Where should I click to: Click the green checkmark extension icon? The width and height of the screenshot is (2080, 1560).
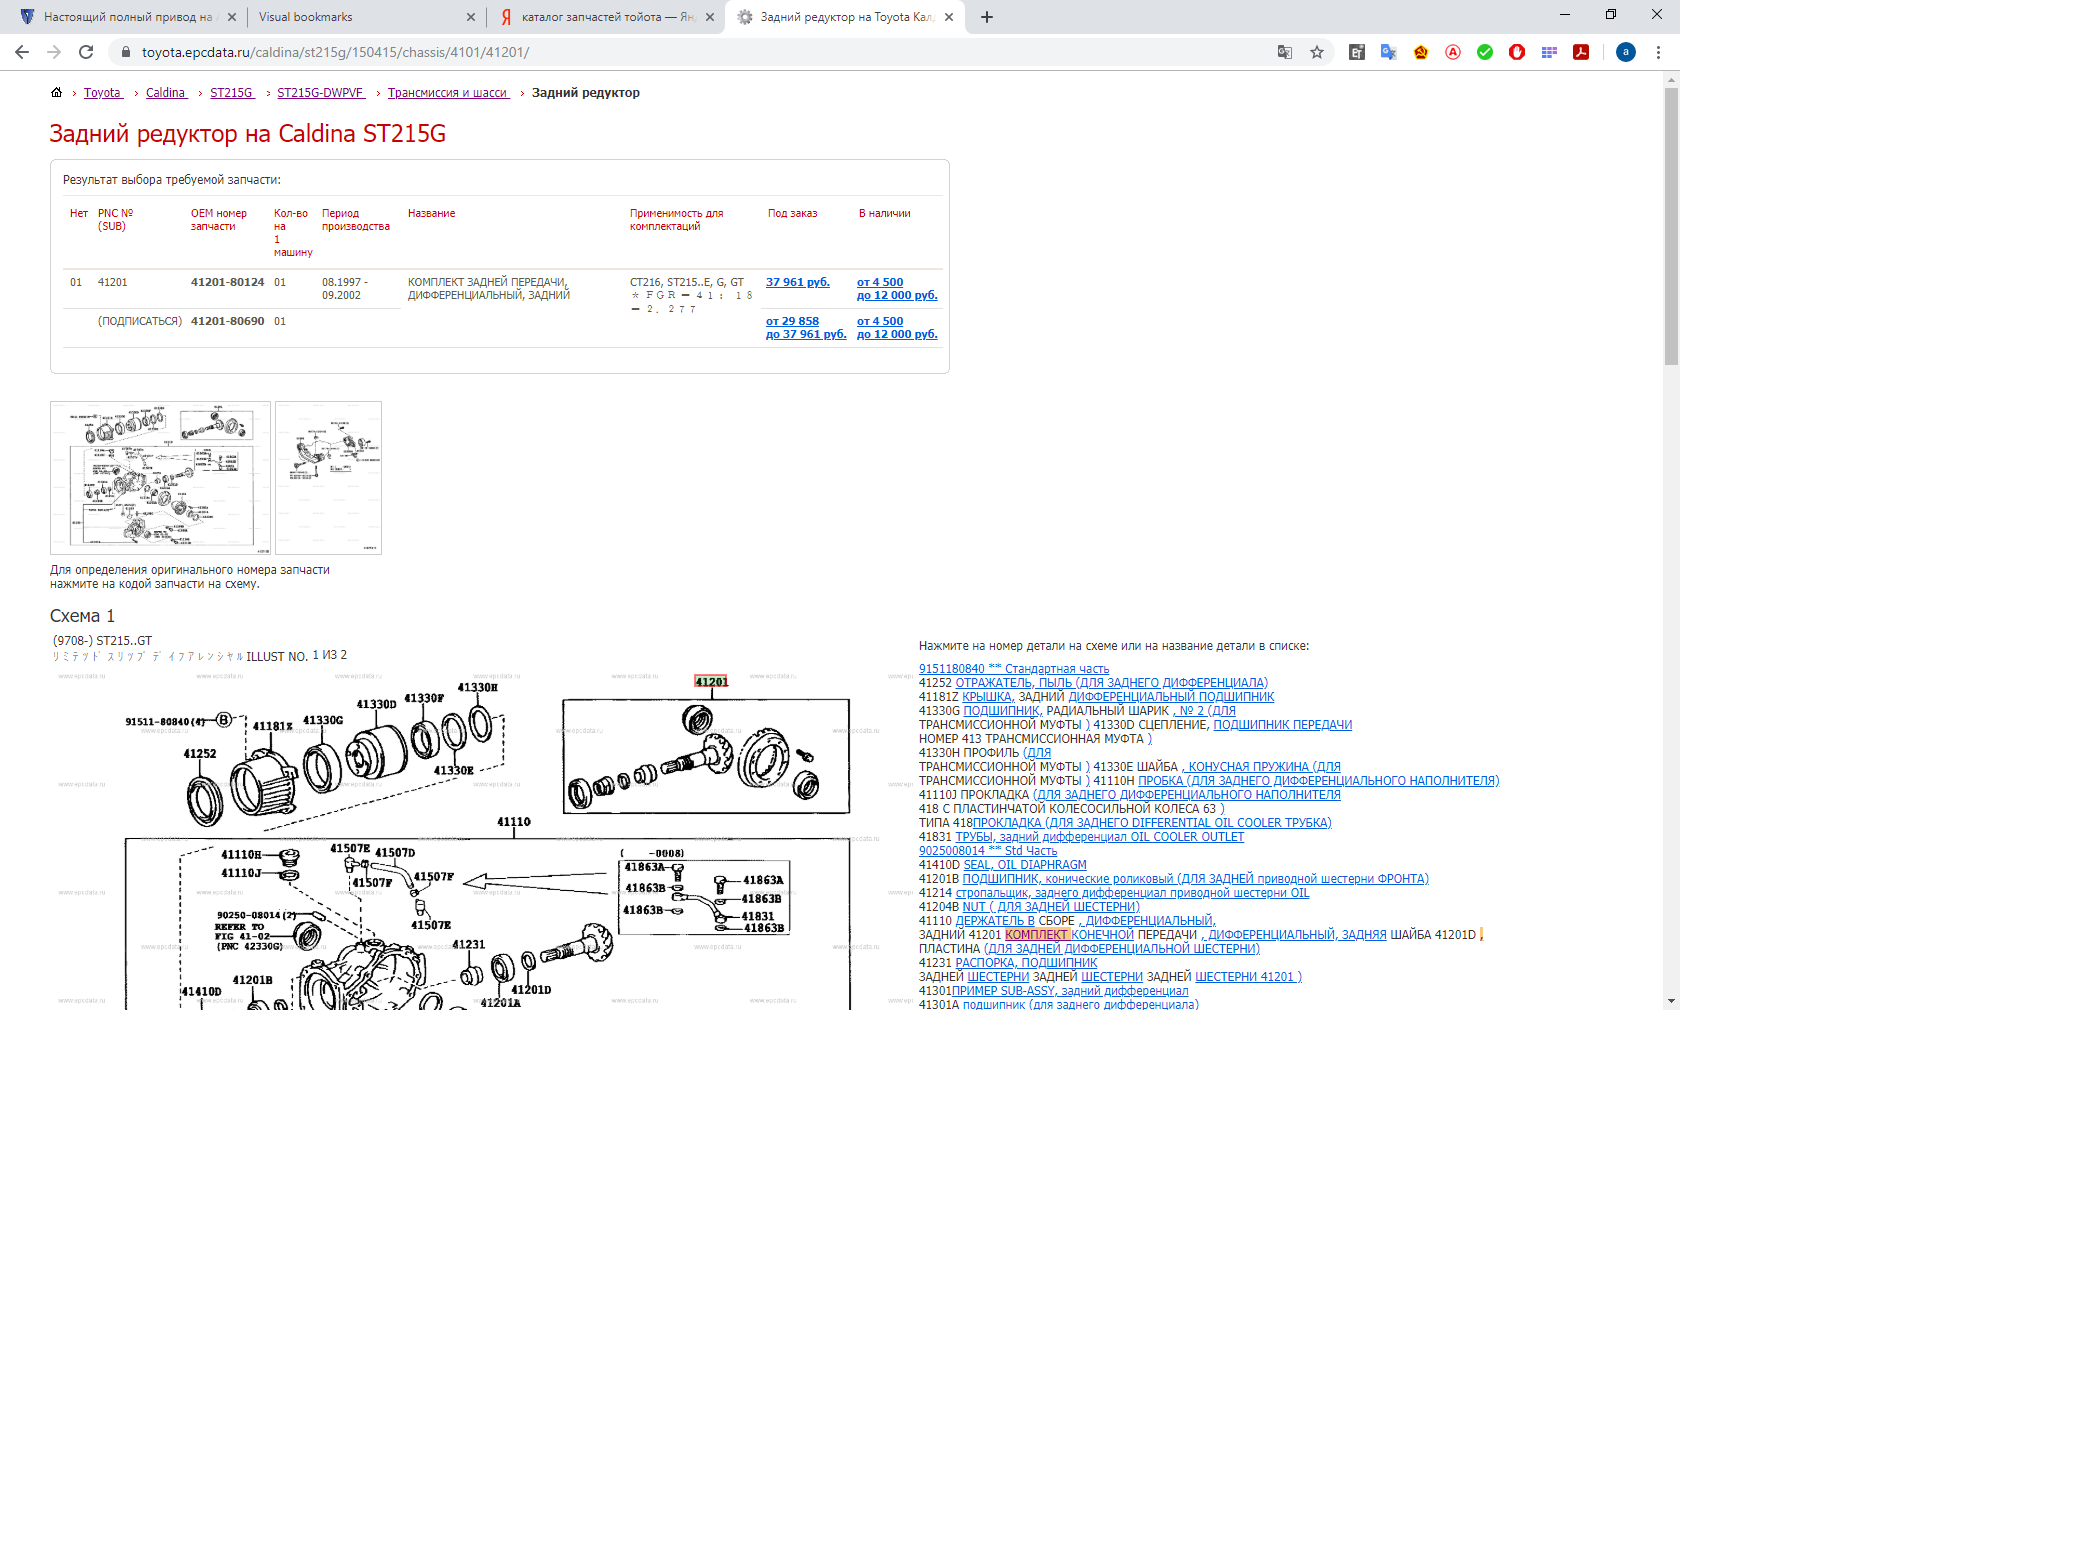[1485, 52]
